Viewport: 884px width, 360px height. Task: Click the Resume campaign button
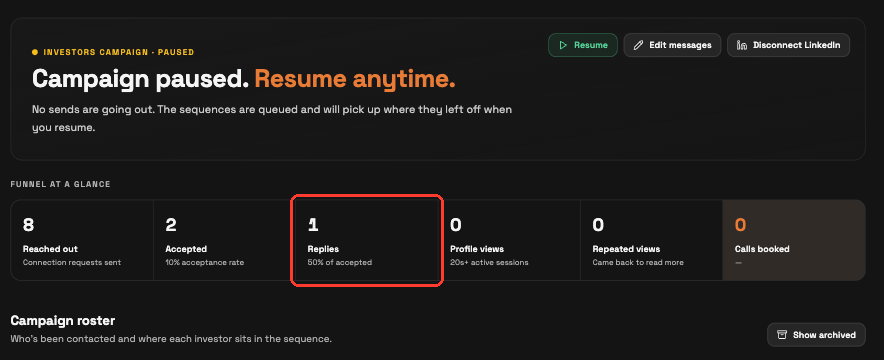point(582,45)
